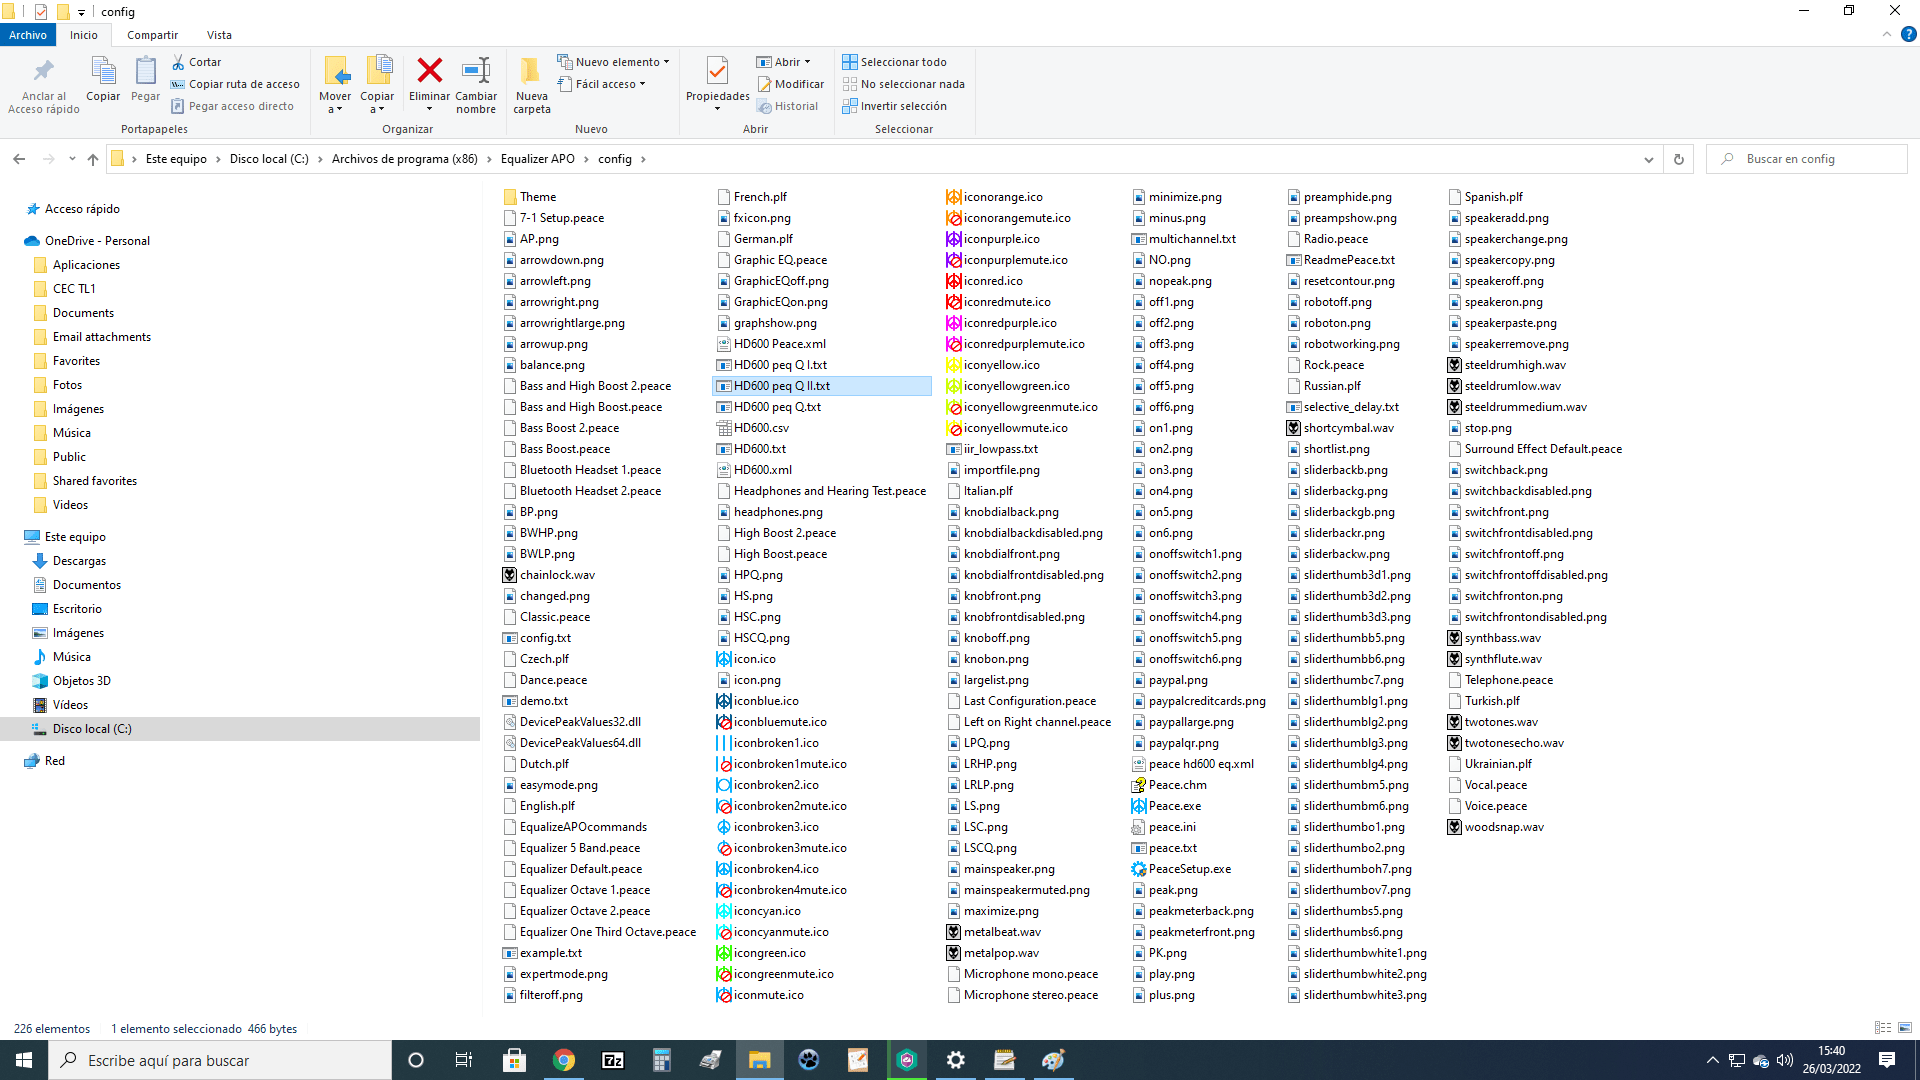The width and height of the screenshot is (1920, 1080).
Task: Select the PeaceSetup.exe file
Action: 1181,869
